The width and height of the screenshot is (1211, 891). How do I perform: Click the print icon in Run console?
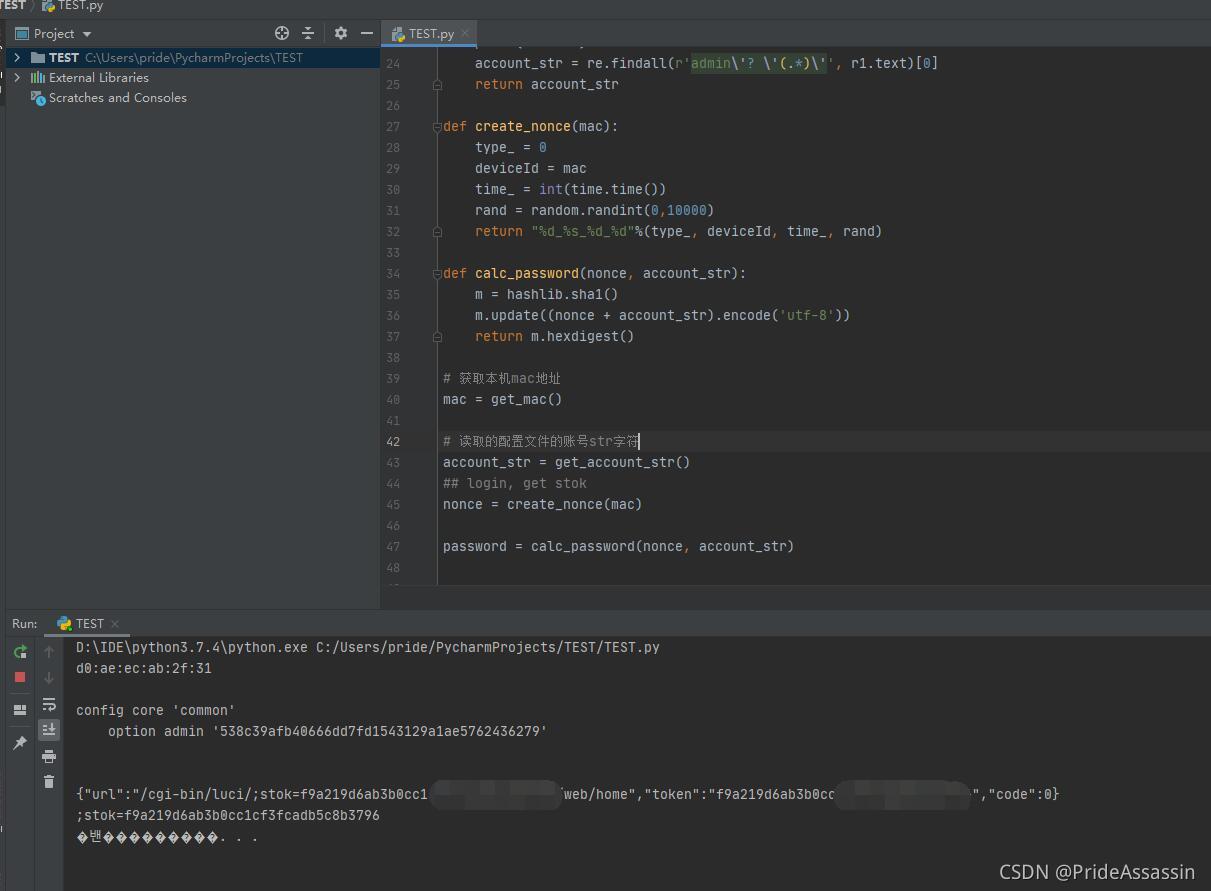coord(49,756)
